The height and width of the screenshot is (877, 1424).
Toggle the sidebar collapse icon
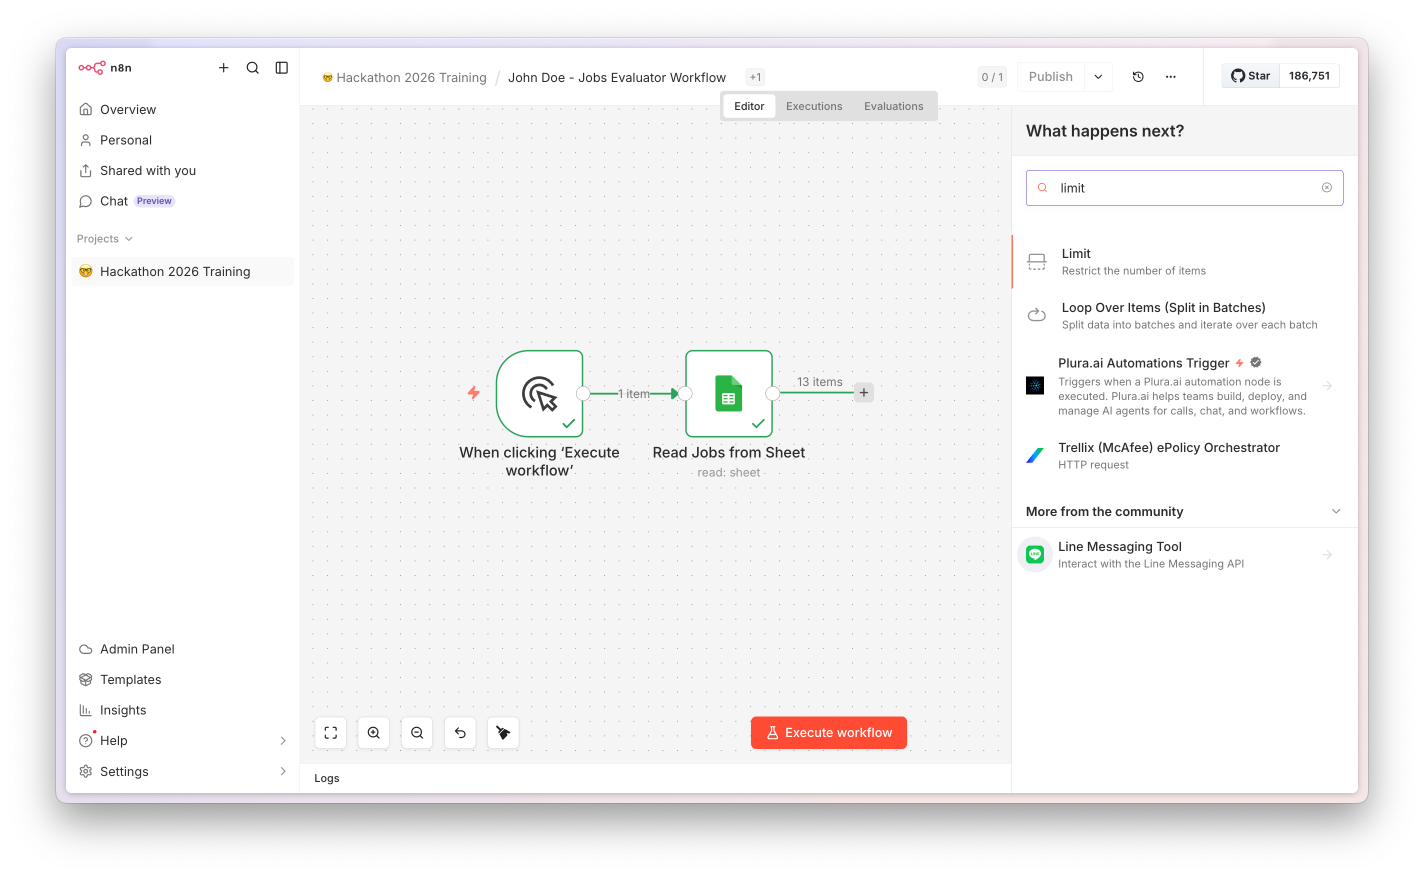282,68
